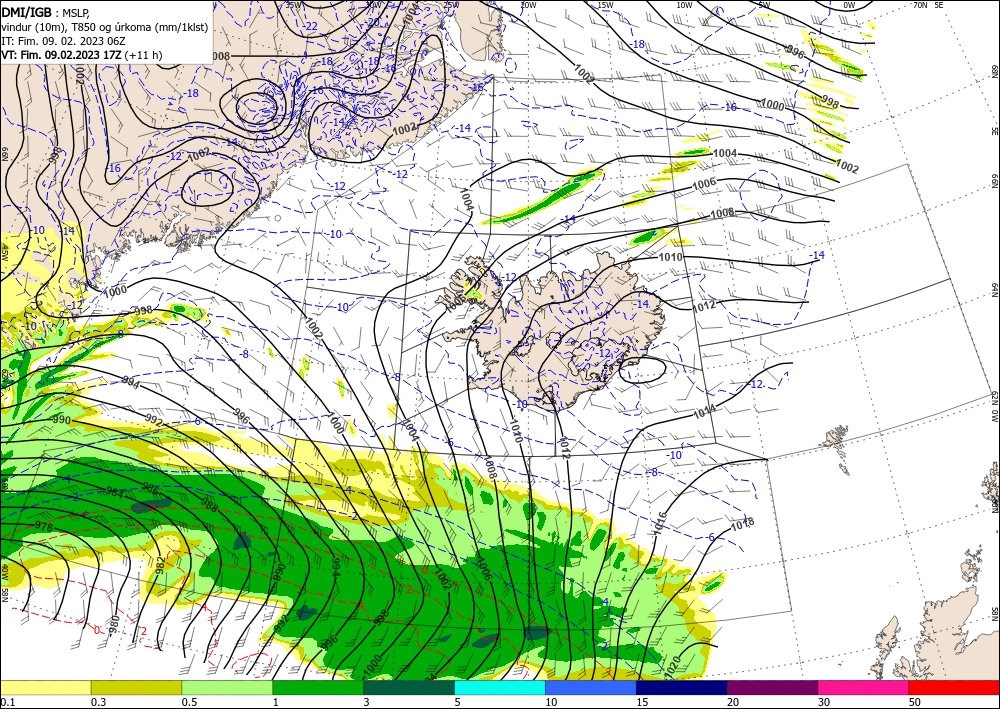Pick the dark green 3–5 mm legend swatch
The height and width of the screenshot is (709, 1000).
point(409,687)
